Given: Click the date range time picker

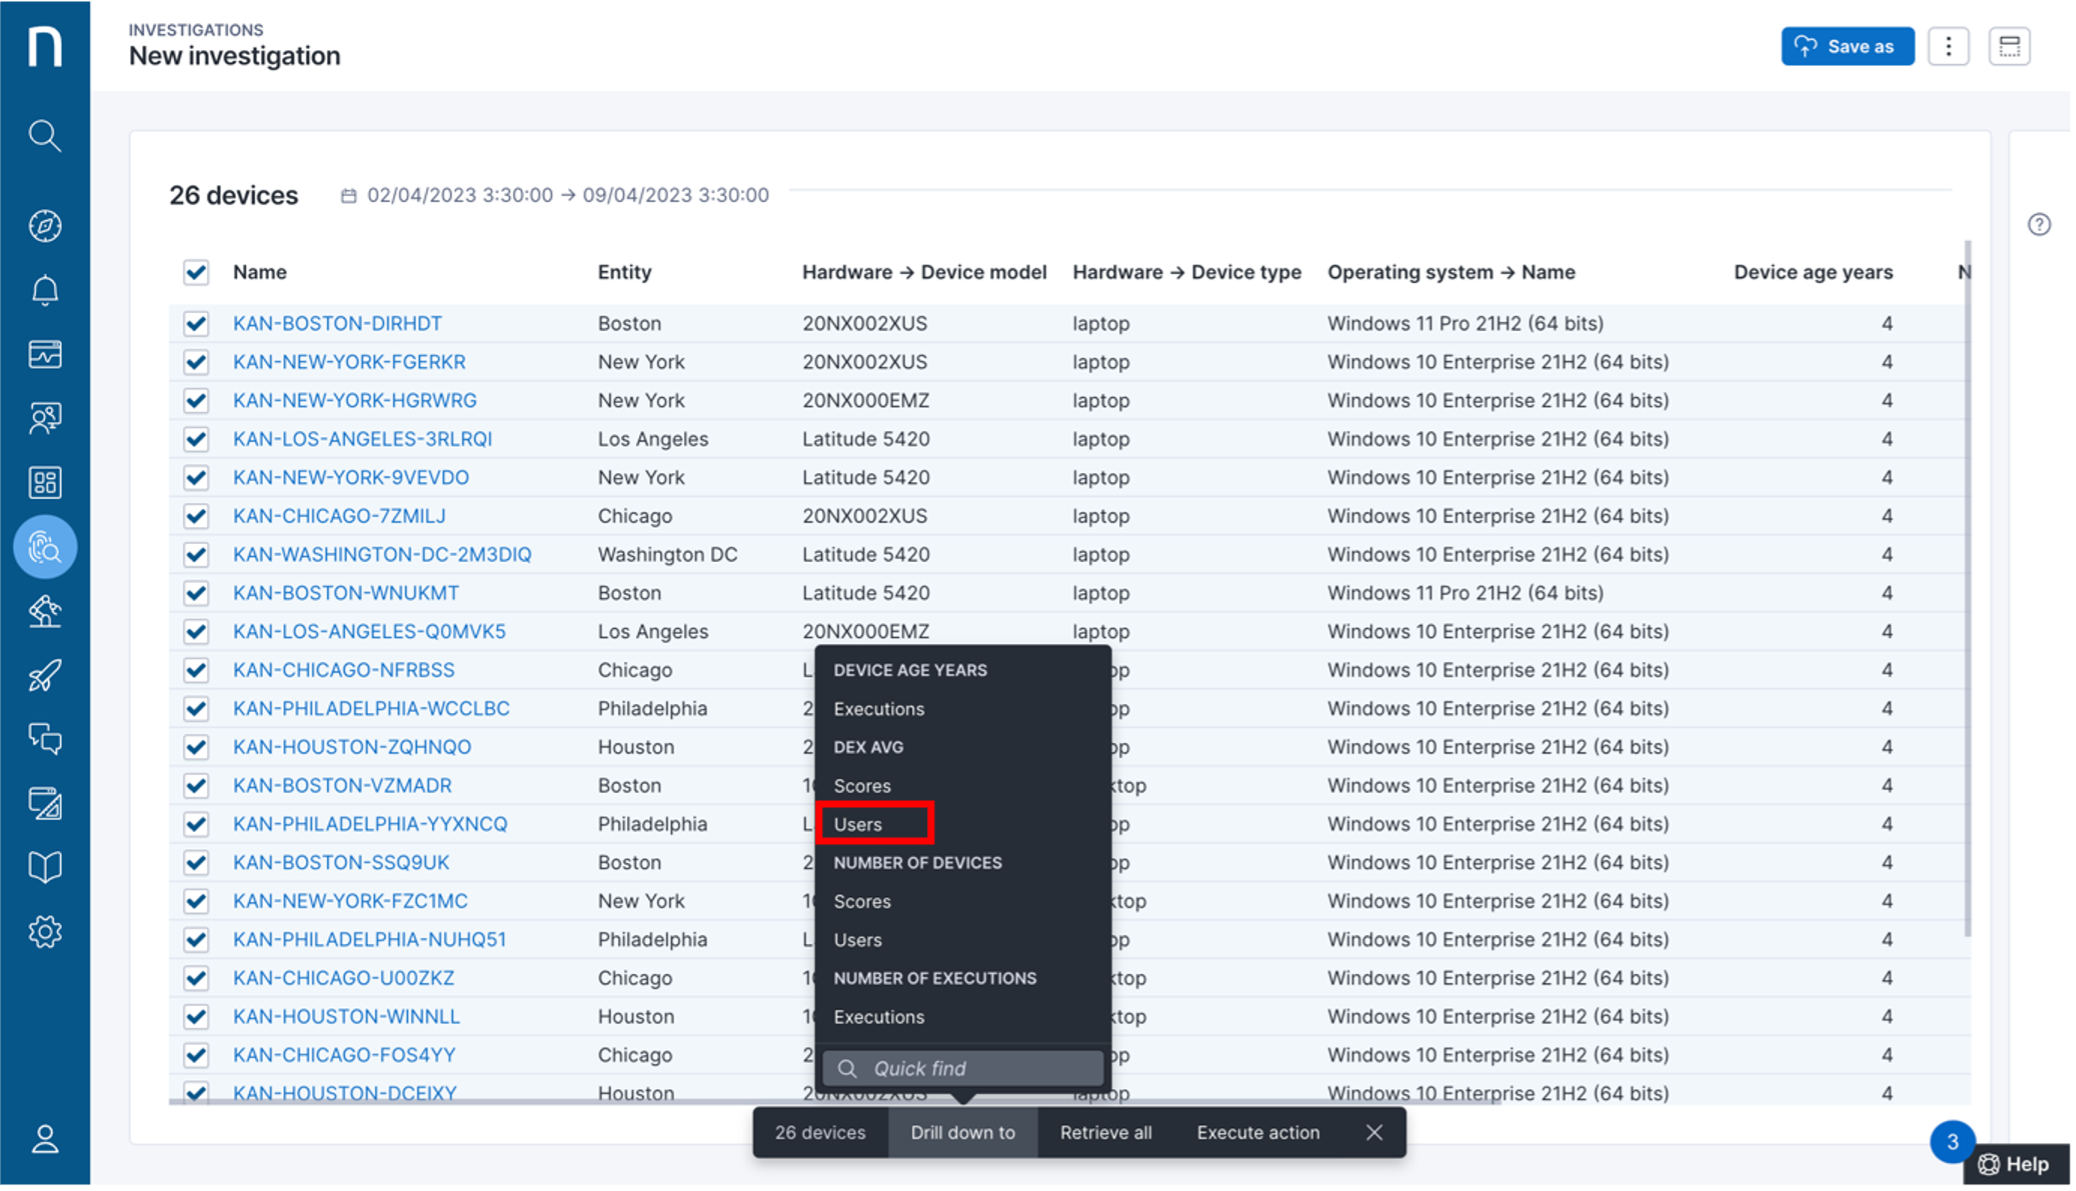Looking at the screenshot, I should 556,195.
